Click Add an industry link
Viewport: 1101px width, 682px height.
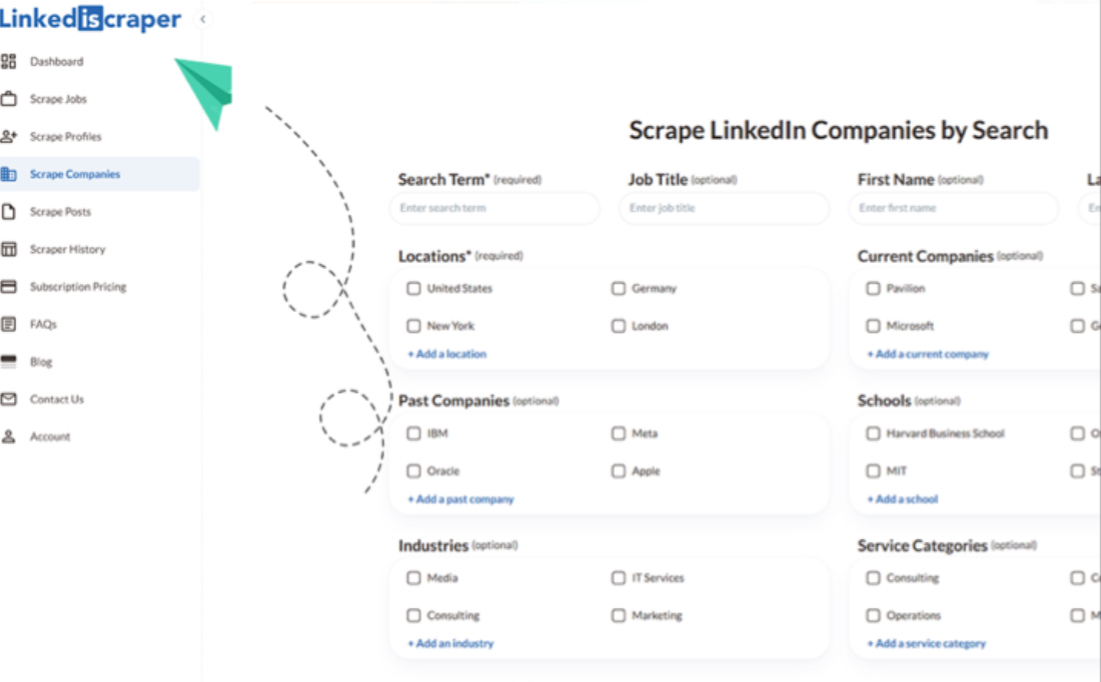[451, 644]
